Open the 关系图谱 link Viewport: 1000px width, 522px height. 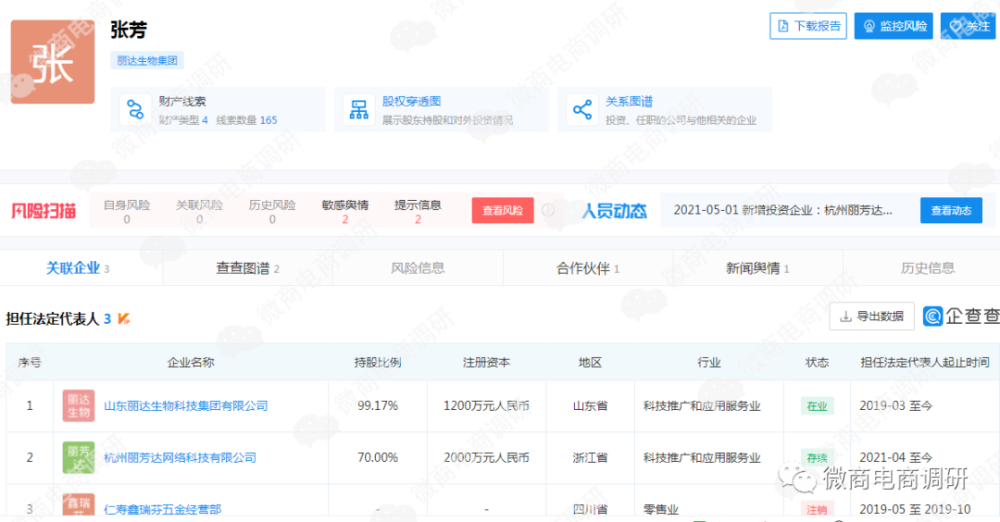click(x=629, y=101)
